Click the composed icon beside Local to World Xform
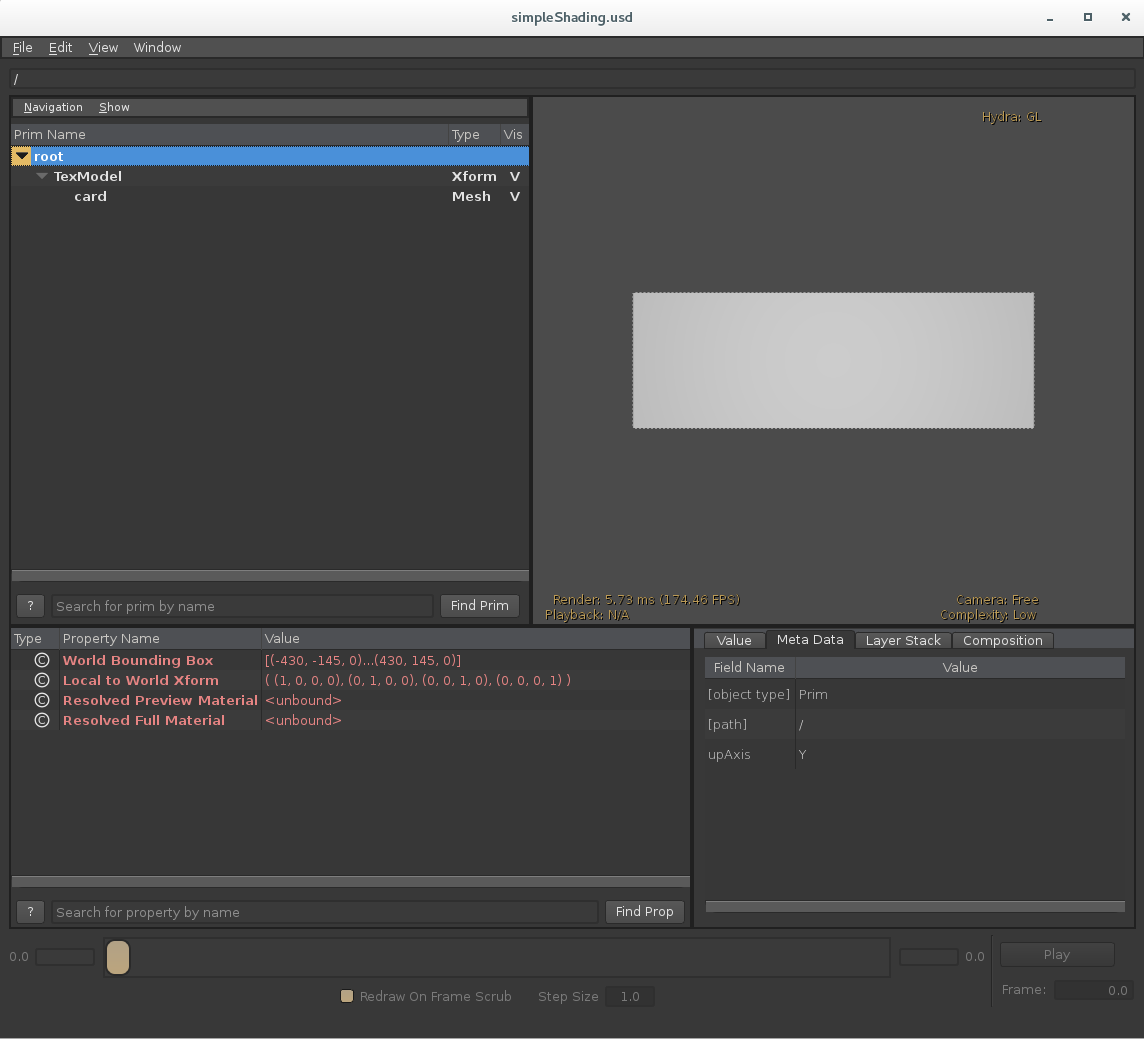 [41, 680]
